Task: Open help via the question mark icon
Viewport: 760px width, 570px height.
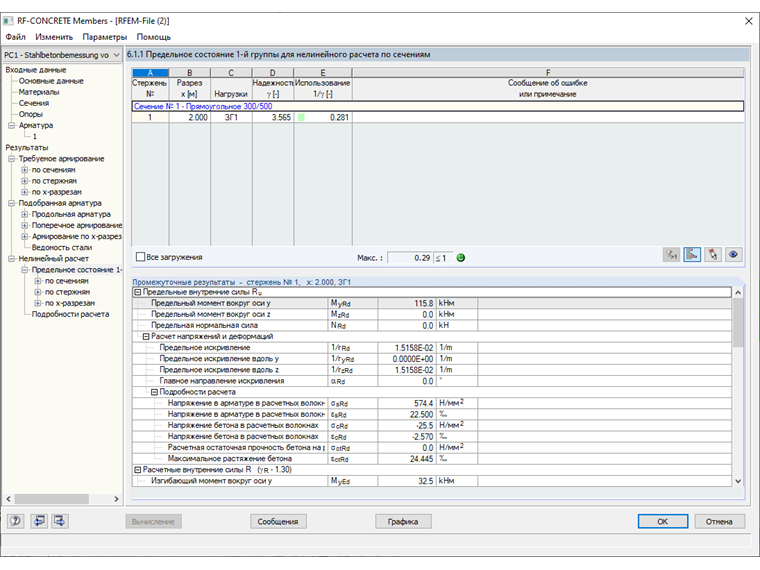Action: (16, 521)
